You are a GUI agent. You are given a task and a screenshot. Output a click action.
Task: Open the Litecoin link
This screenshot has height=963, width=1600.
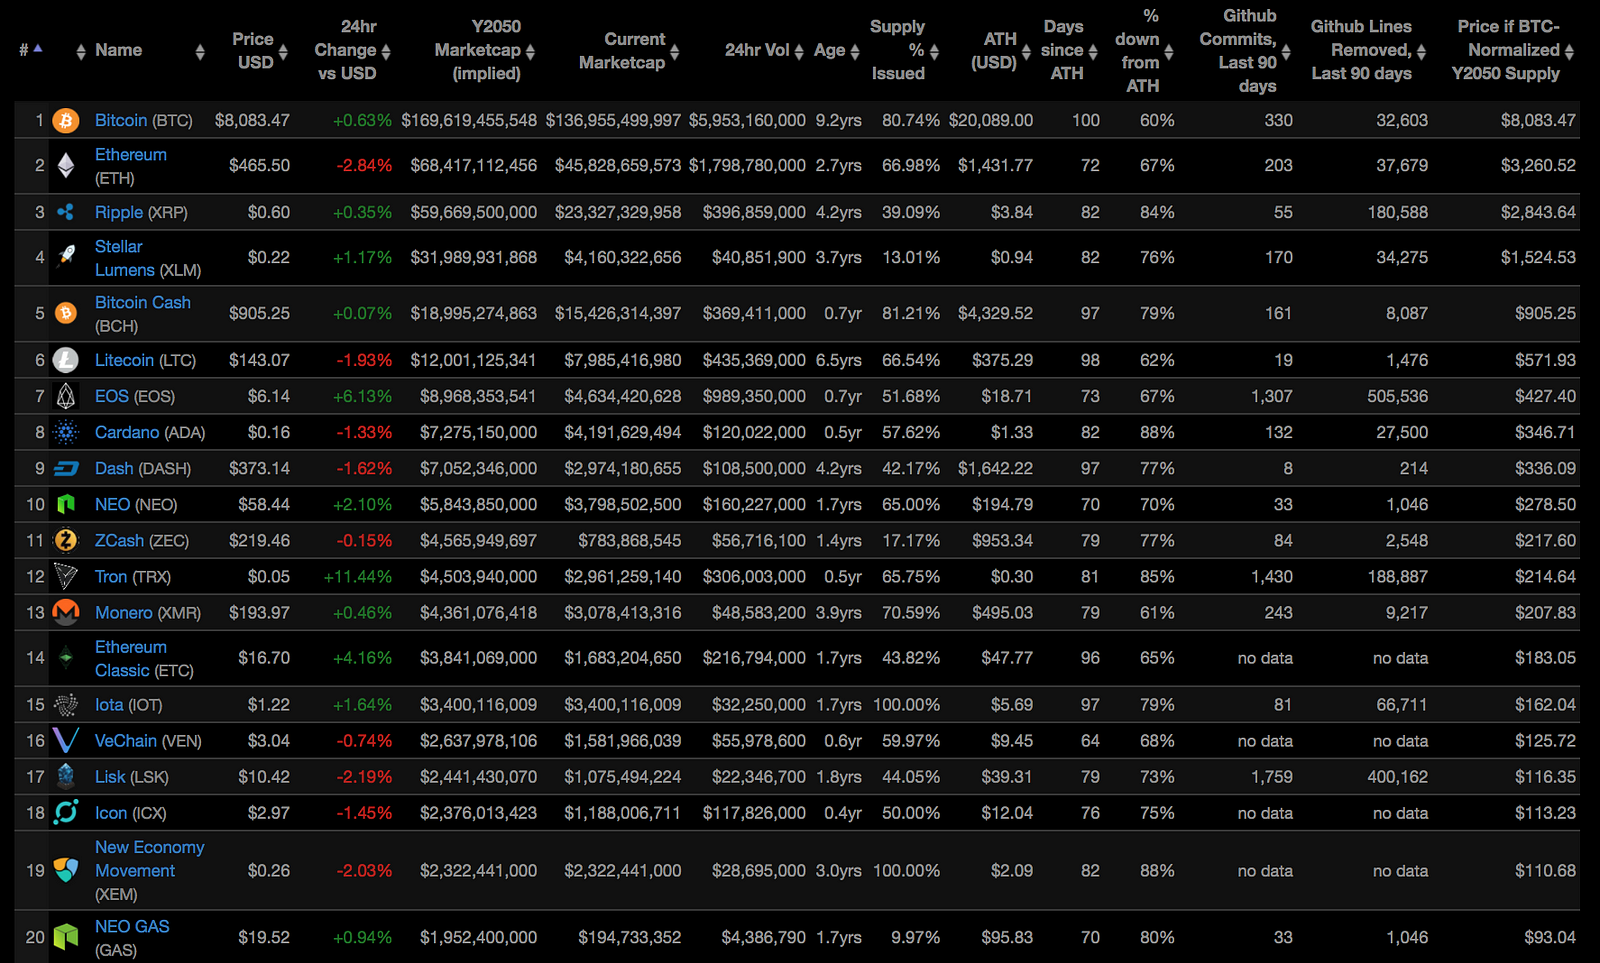point(125,360)
